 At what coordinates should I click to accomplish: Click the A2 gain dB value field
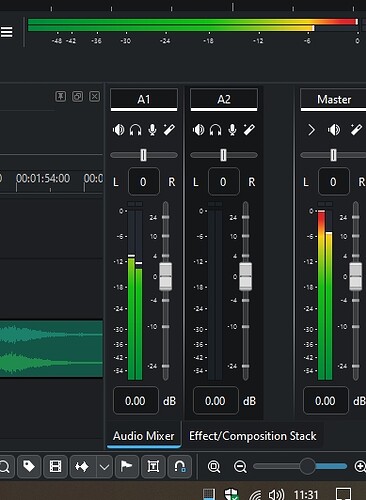point(216,400)
